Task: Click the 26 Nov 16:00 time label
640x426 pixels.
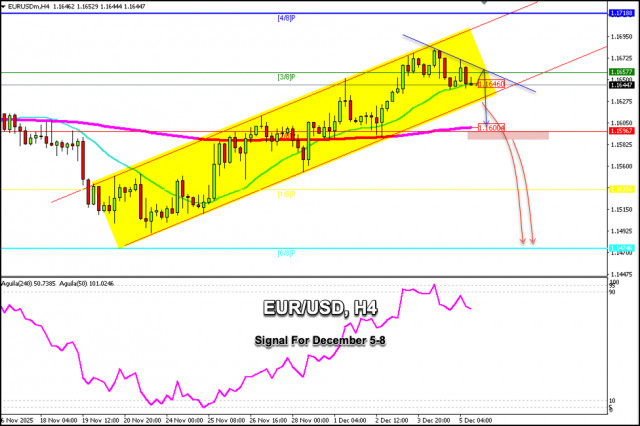Action: point(268,420)
